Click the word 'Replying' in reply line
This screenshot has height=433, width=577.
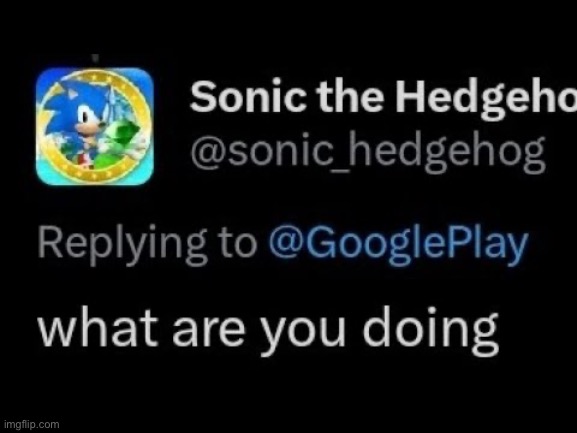(x=122, y=245)
